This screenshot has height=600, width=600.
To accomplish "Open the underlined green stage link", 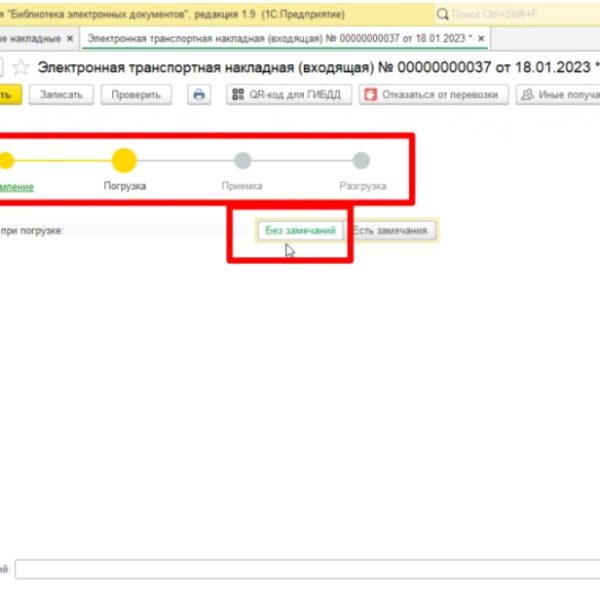I will pyautogui.click(x=16, y=187).
